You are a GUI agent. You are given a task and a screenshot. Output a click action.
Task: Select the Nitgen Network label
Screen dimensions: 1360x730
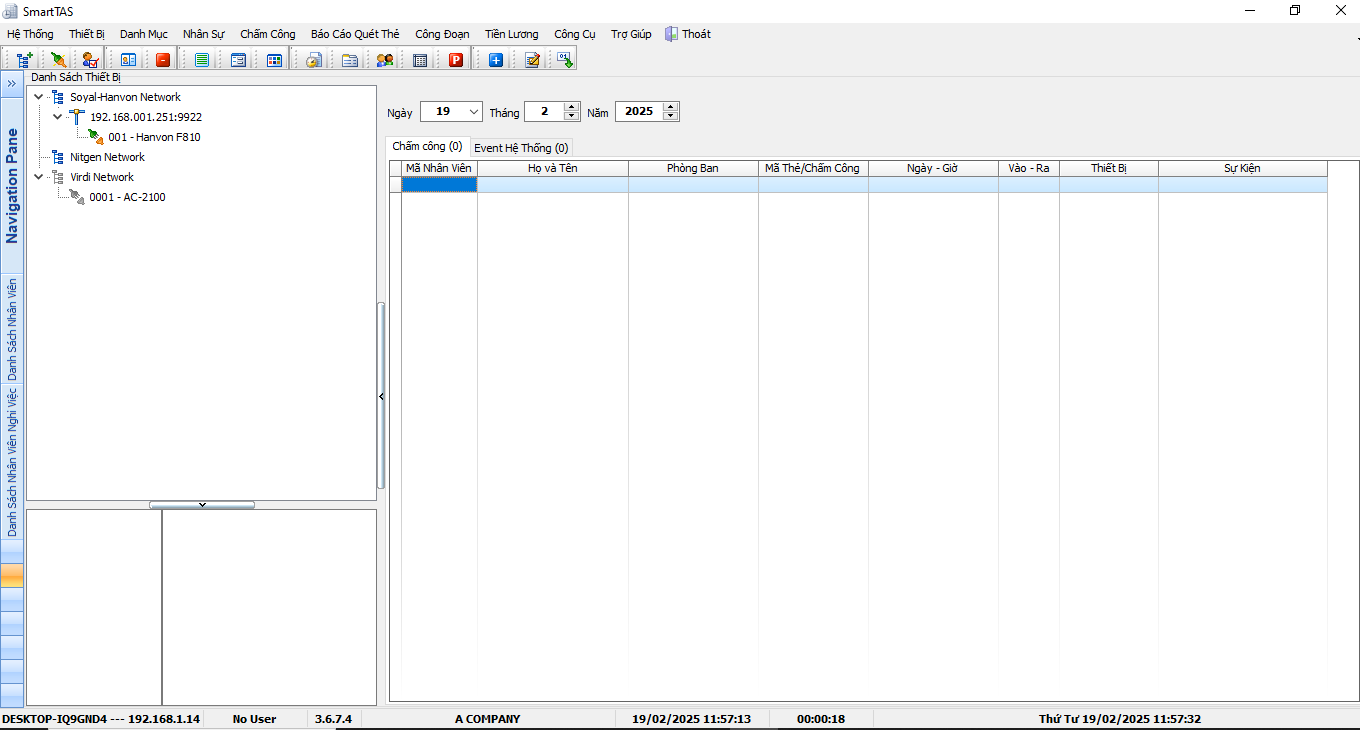click(x=107, y=157)
